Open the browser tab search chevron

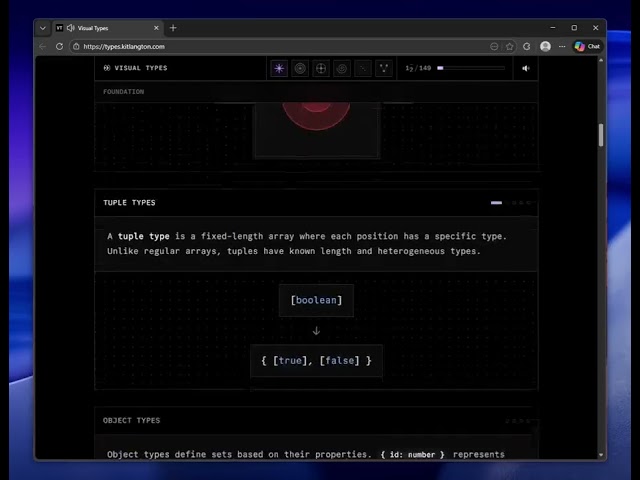click(43, 28)
